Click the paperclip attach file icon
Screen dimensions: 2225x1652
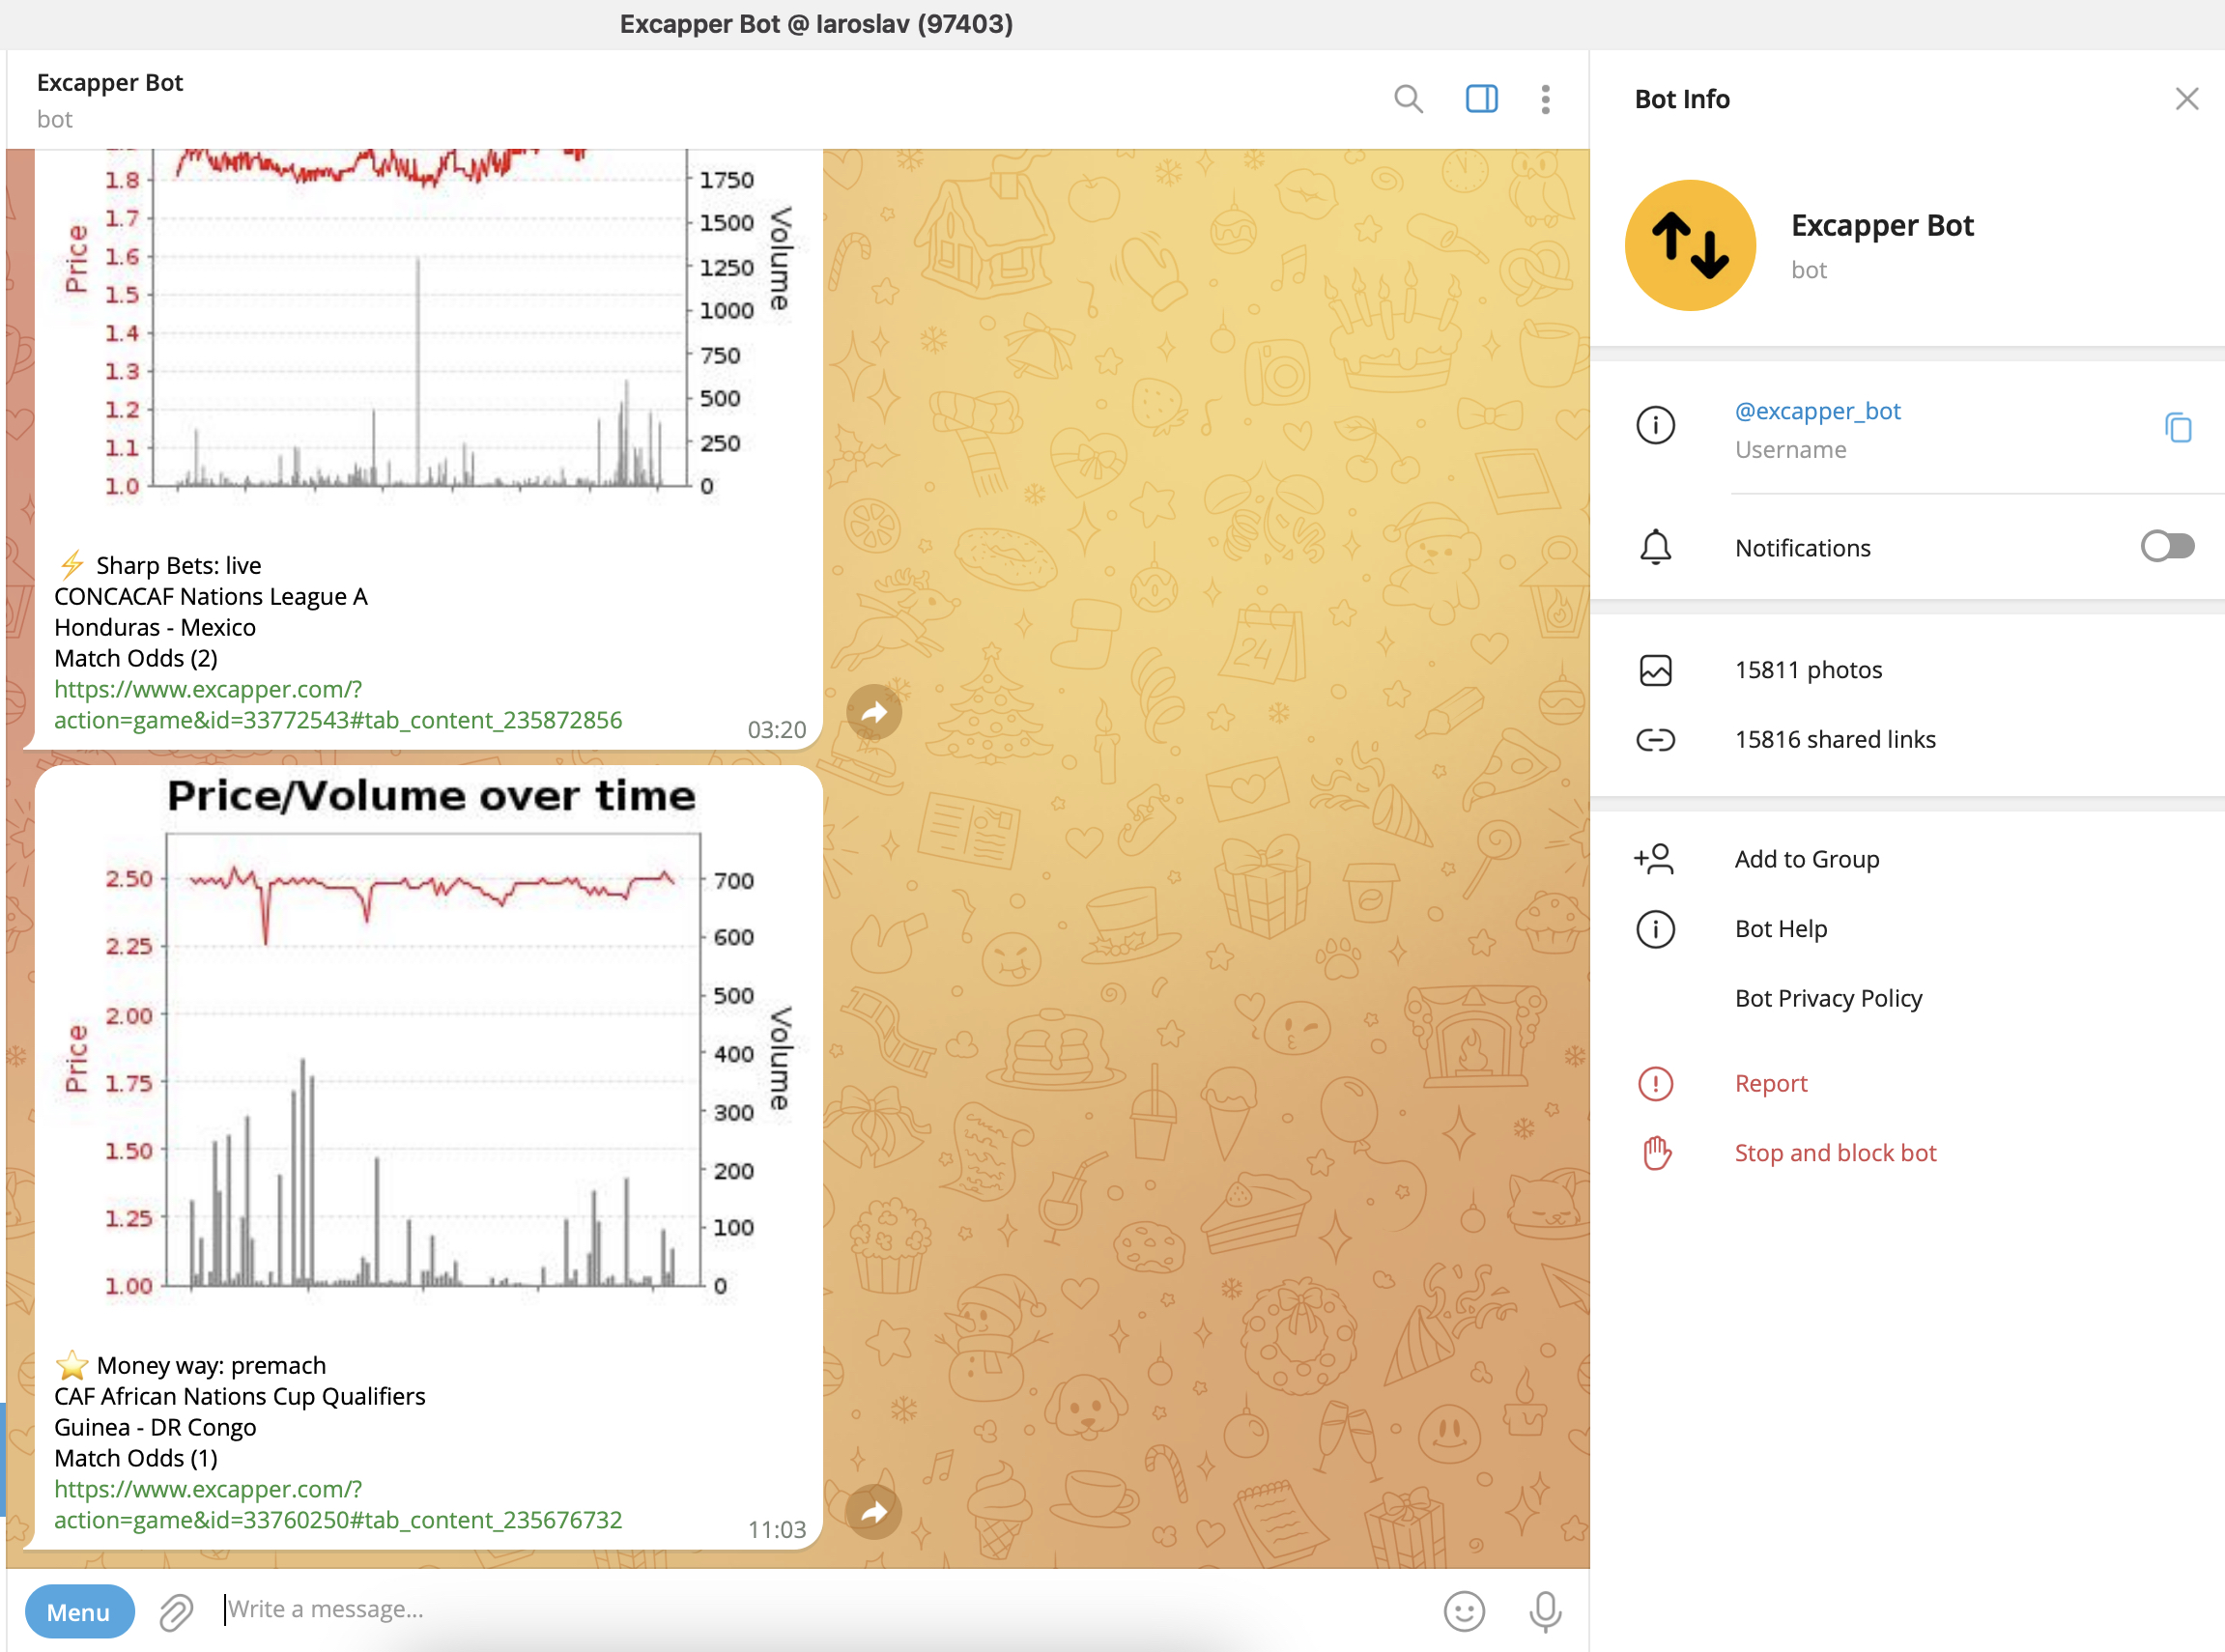(176, 1611)
